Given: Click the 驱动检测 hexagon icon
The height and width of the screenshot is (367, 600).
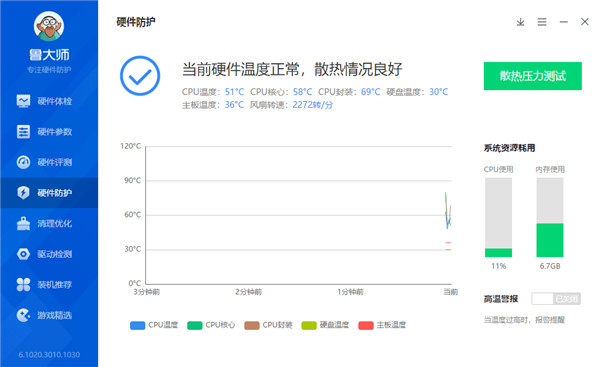Looking at the screenshot, I should pyautogui.click(x=23, y=254).
